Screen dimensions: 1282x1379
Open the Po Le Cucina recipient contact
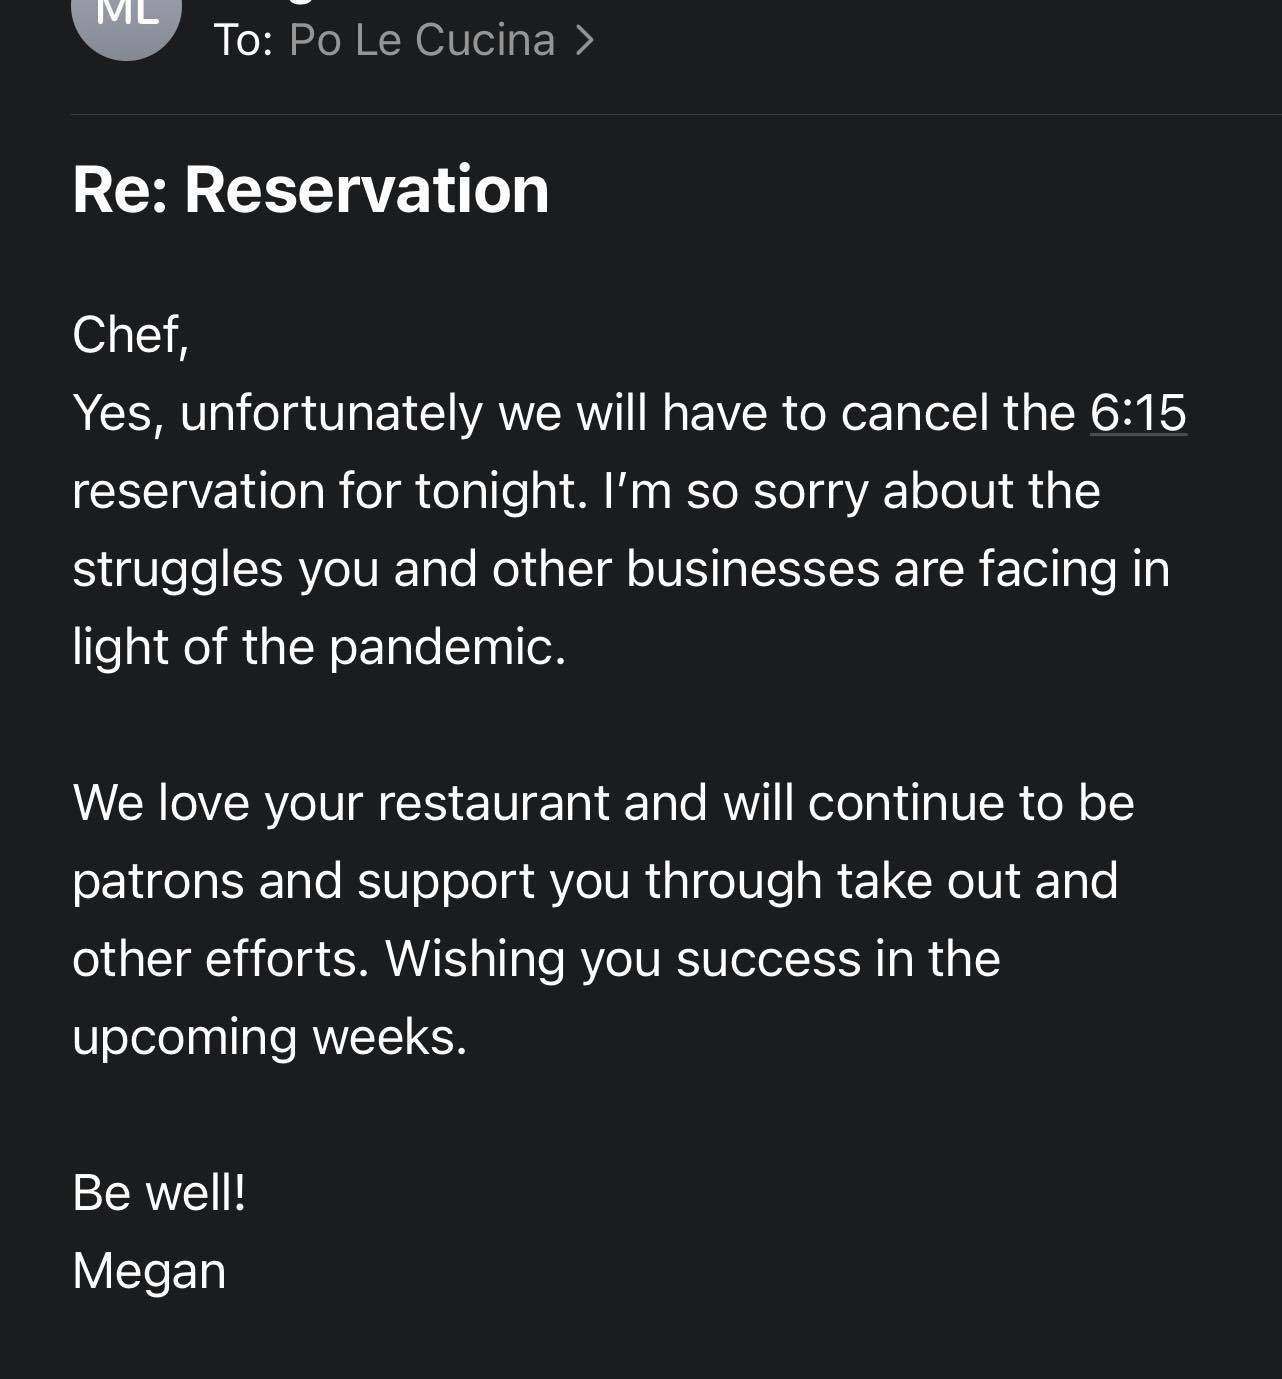(x=421, y=40)
